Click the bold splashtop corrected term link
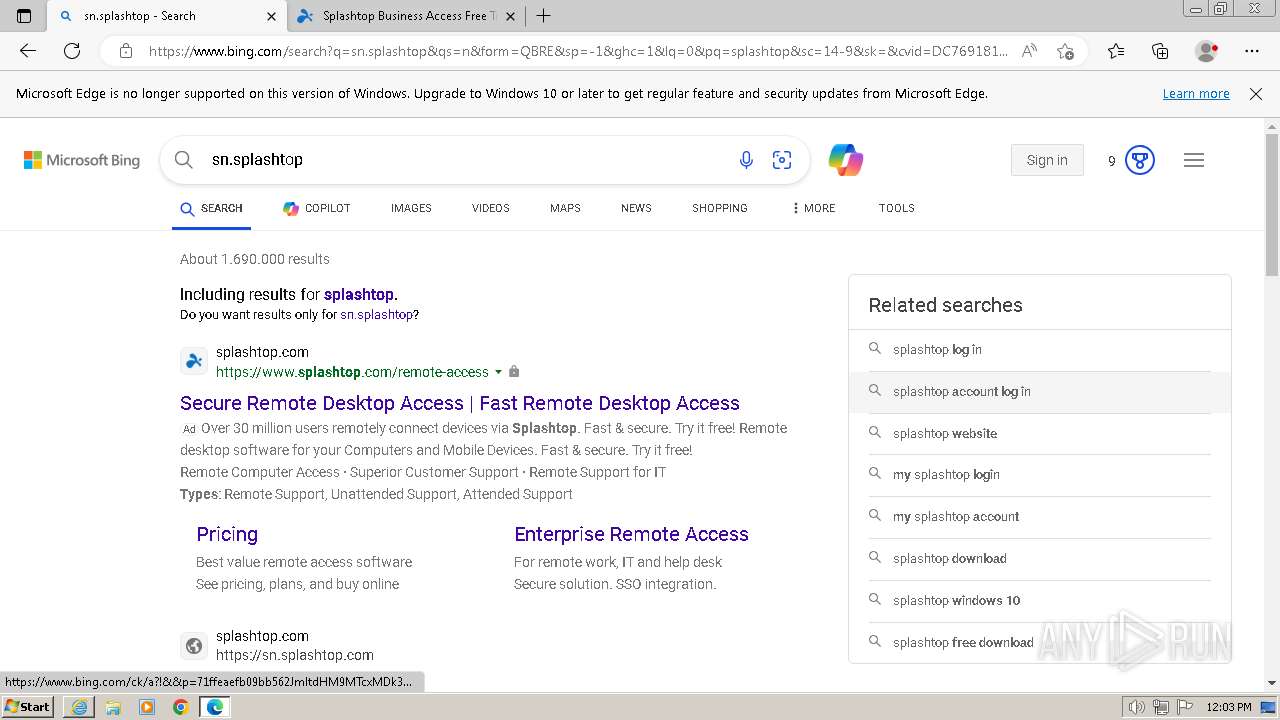This screenshot has width=1280, height=720. (x=359, y=294)
